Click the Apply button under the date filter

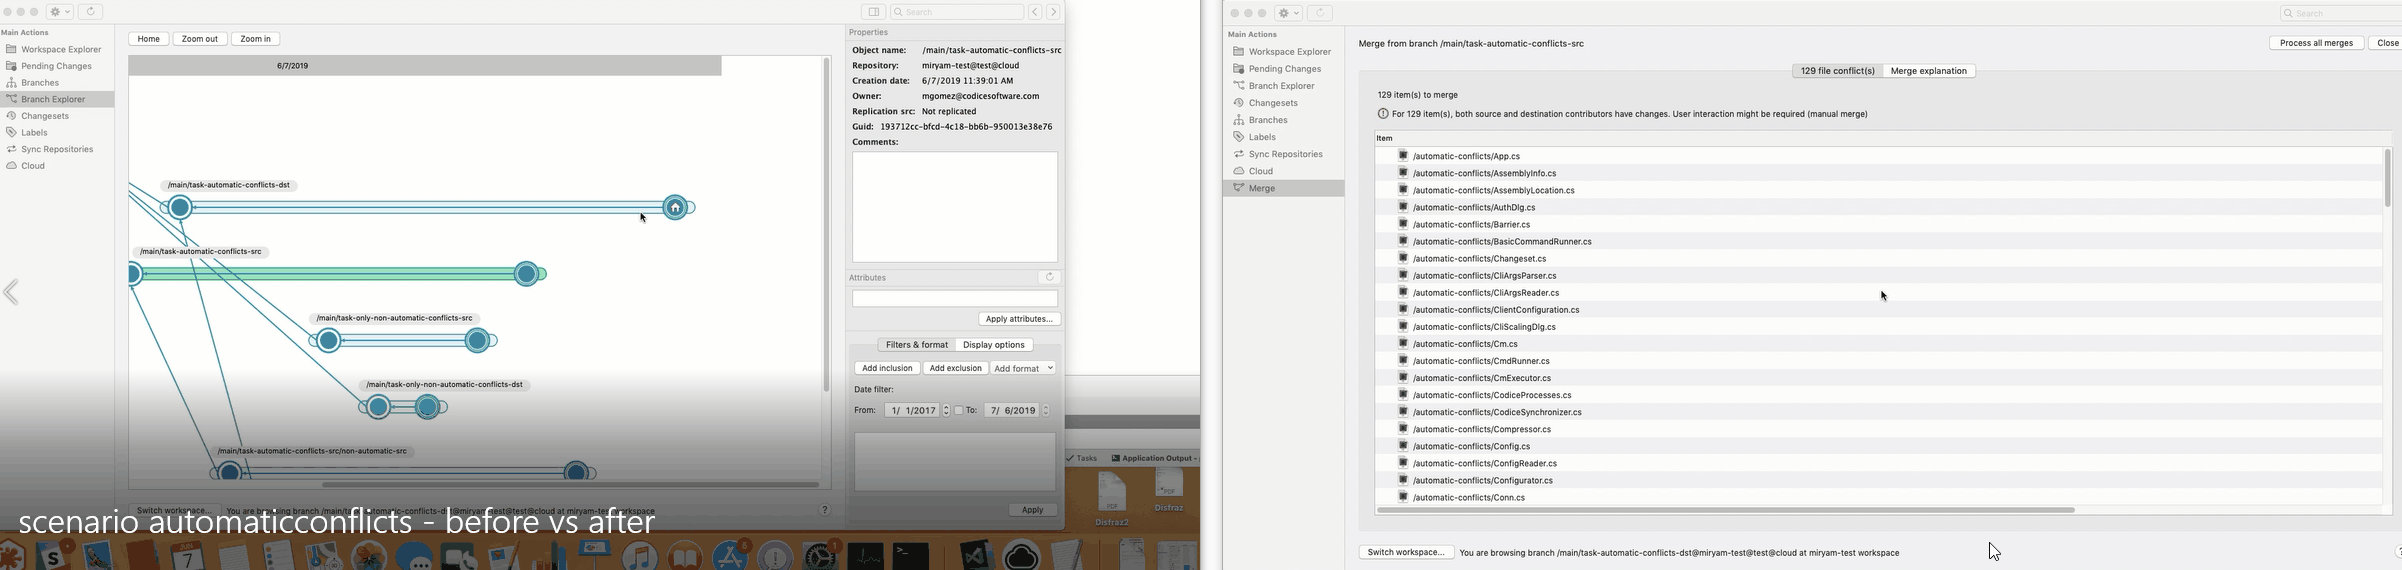point(1032,510)
